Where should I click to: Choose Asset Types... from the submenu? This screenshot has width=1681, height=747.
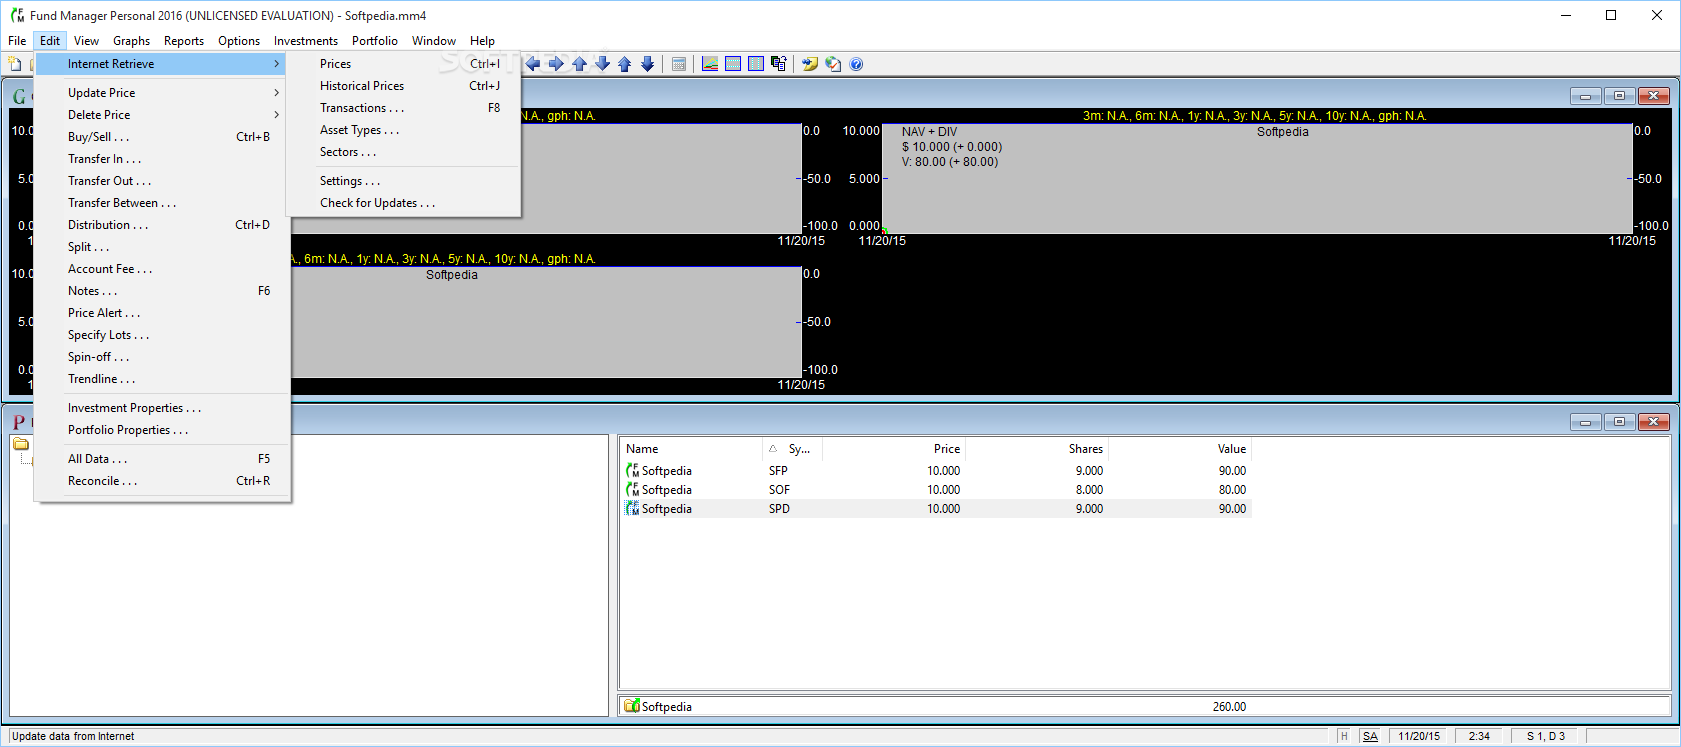404,130
